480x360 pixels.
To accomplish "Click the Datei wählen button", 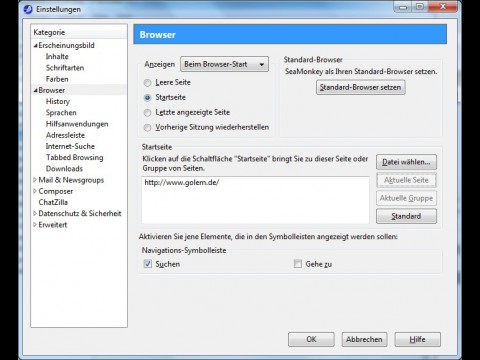I will [406, 162].
